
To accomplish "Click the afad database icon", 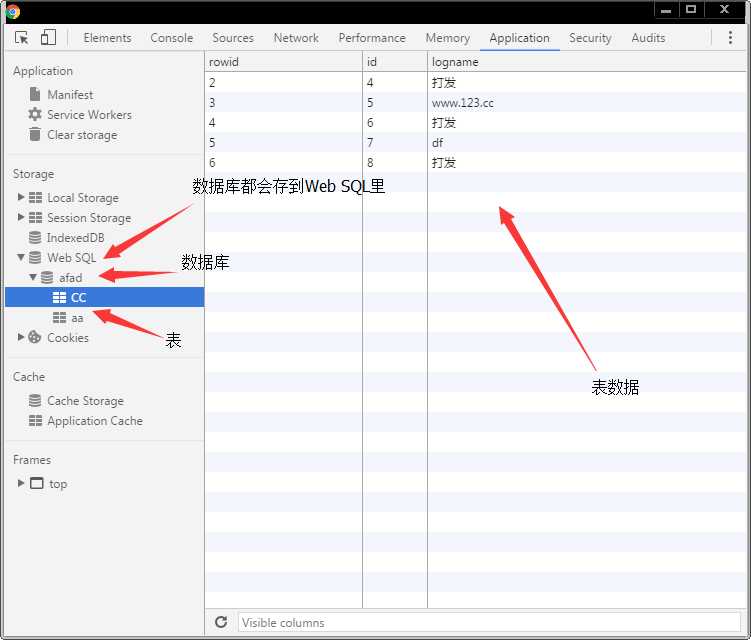I will click(47, 278).
